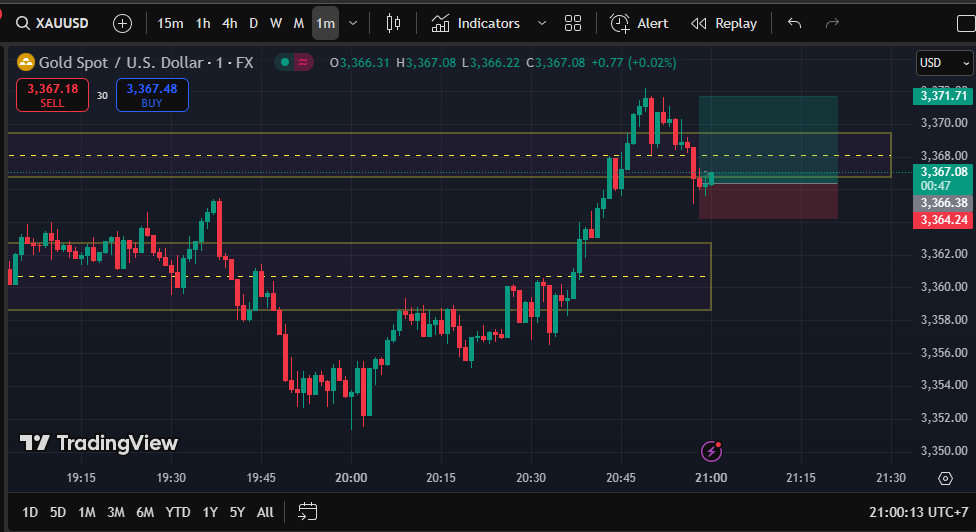Click the 21:00 time axis label
976x532 pixels.
(x=711, y=478)
